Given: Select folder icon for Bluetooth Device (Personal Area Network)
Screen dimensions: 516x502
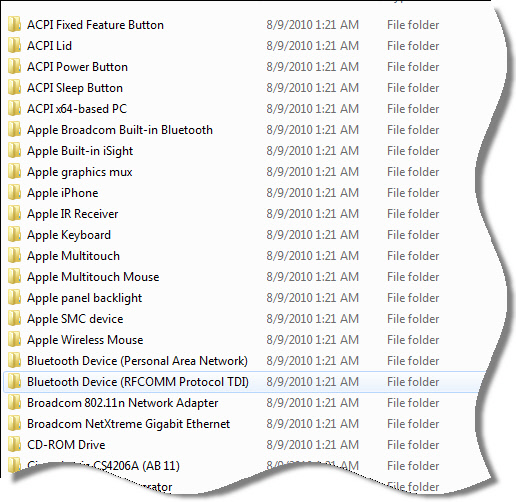Looking at the screenshot, I should pos(14,361).
